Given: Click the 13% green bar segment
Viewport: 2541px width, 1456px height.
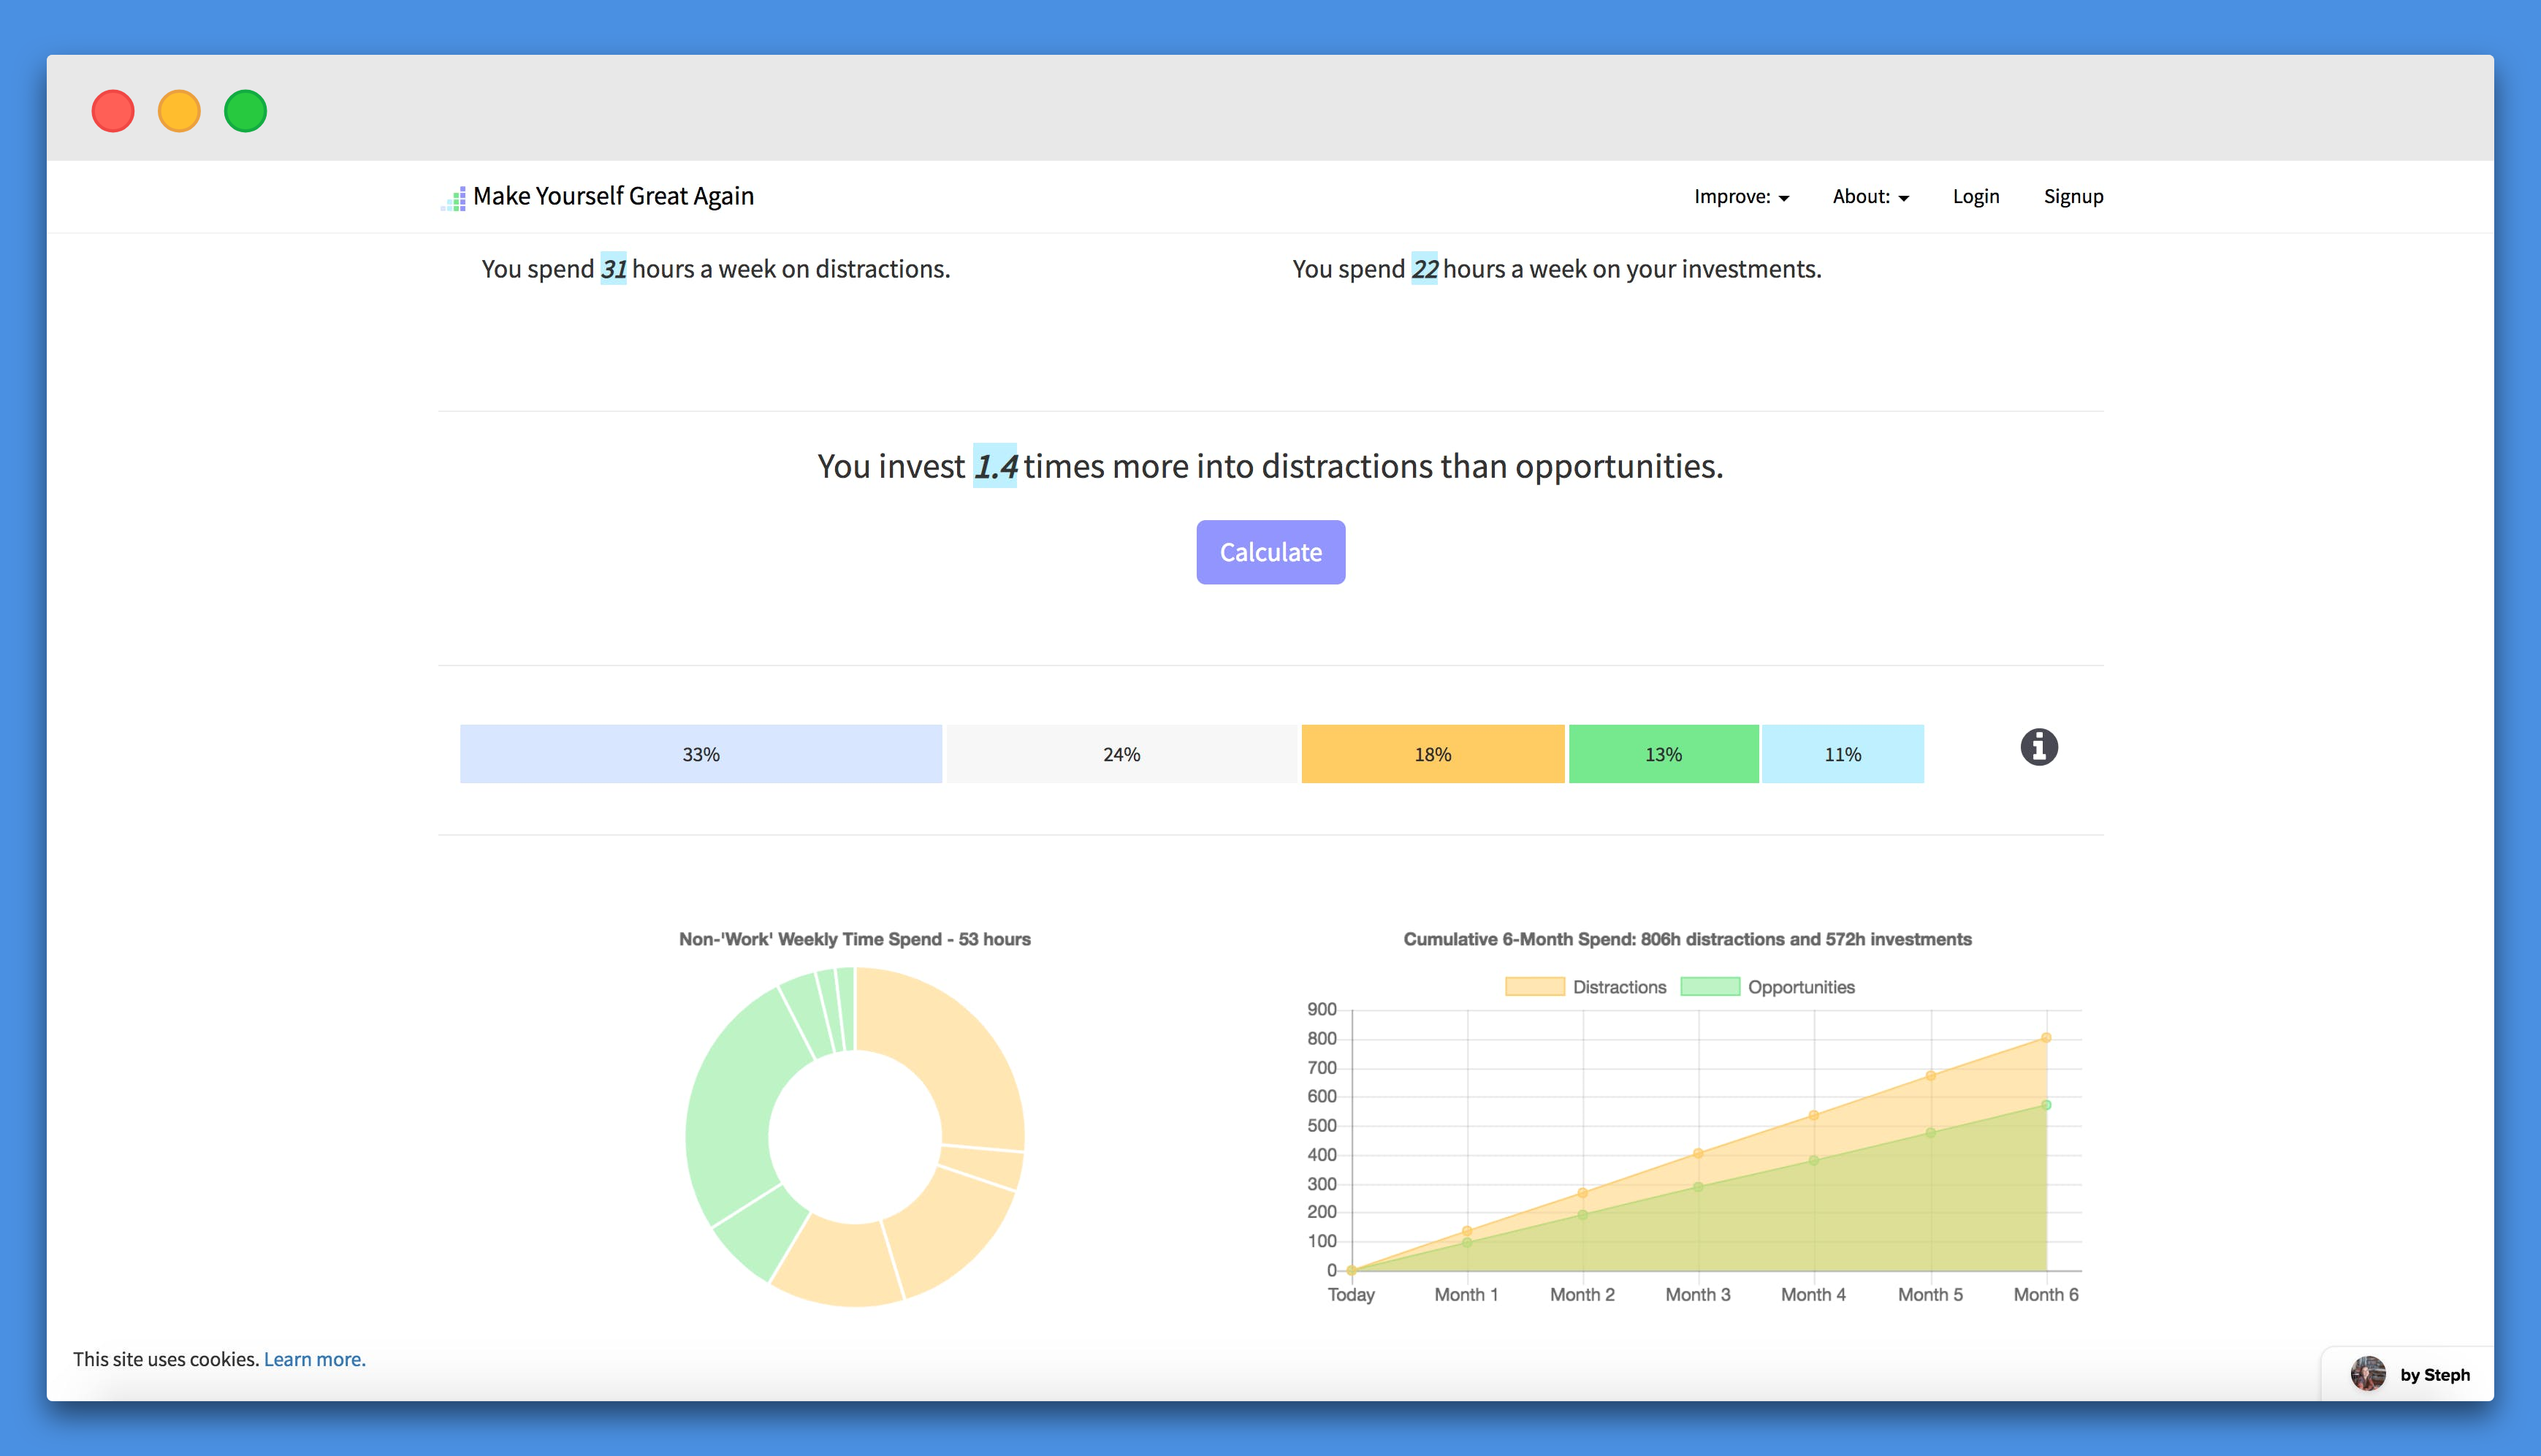Looking at the screenshot, I should coord(1663,754).
